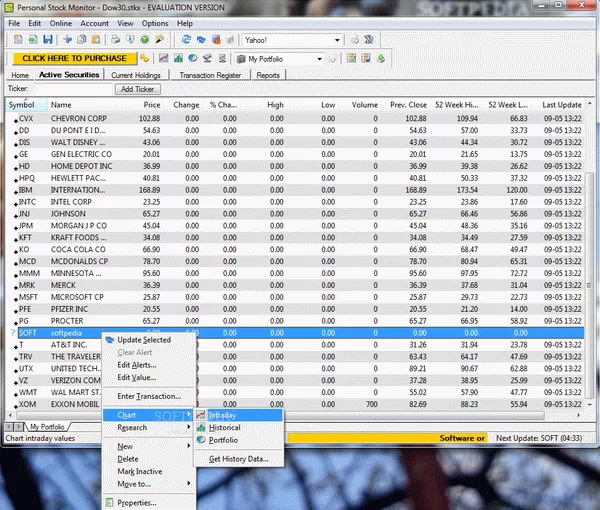Choose Intraday in the Chart submenu
The width and height of the screenshot is (600, 510).
239,415
